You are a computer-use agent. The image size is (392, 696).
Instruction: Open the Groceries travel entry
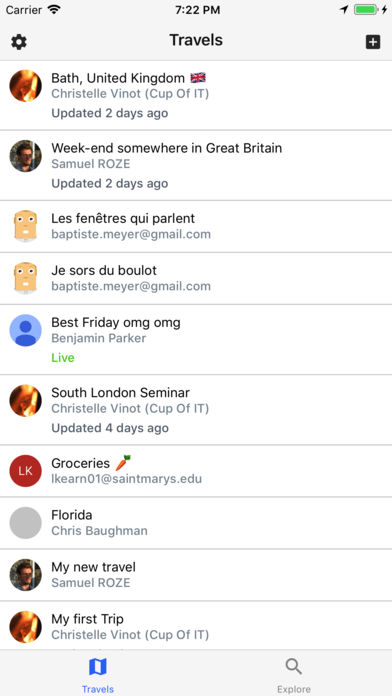point(196,471)
